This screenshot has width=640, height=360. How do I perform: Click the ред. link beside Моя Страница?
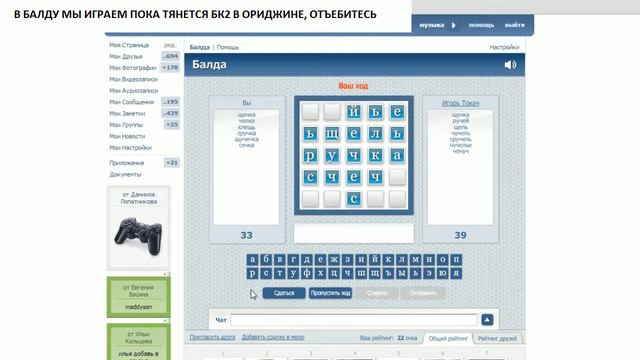tap(170, 45)
